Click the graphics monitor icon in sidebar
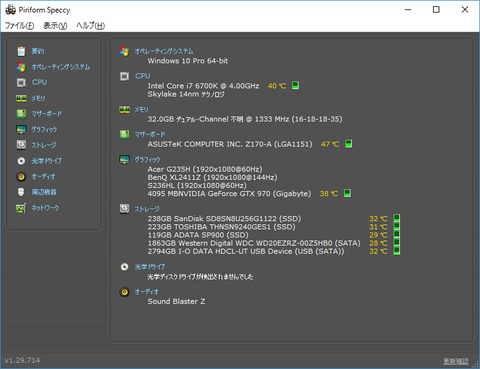Screen dimensions: 480x369 pyautogui.click(x=21, y=129)
